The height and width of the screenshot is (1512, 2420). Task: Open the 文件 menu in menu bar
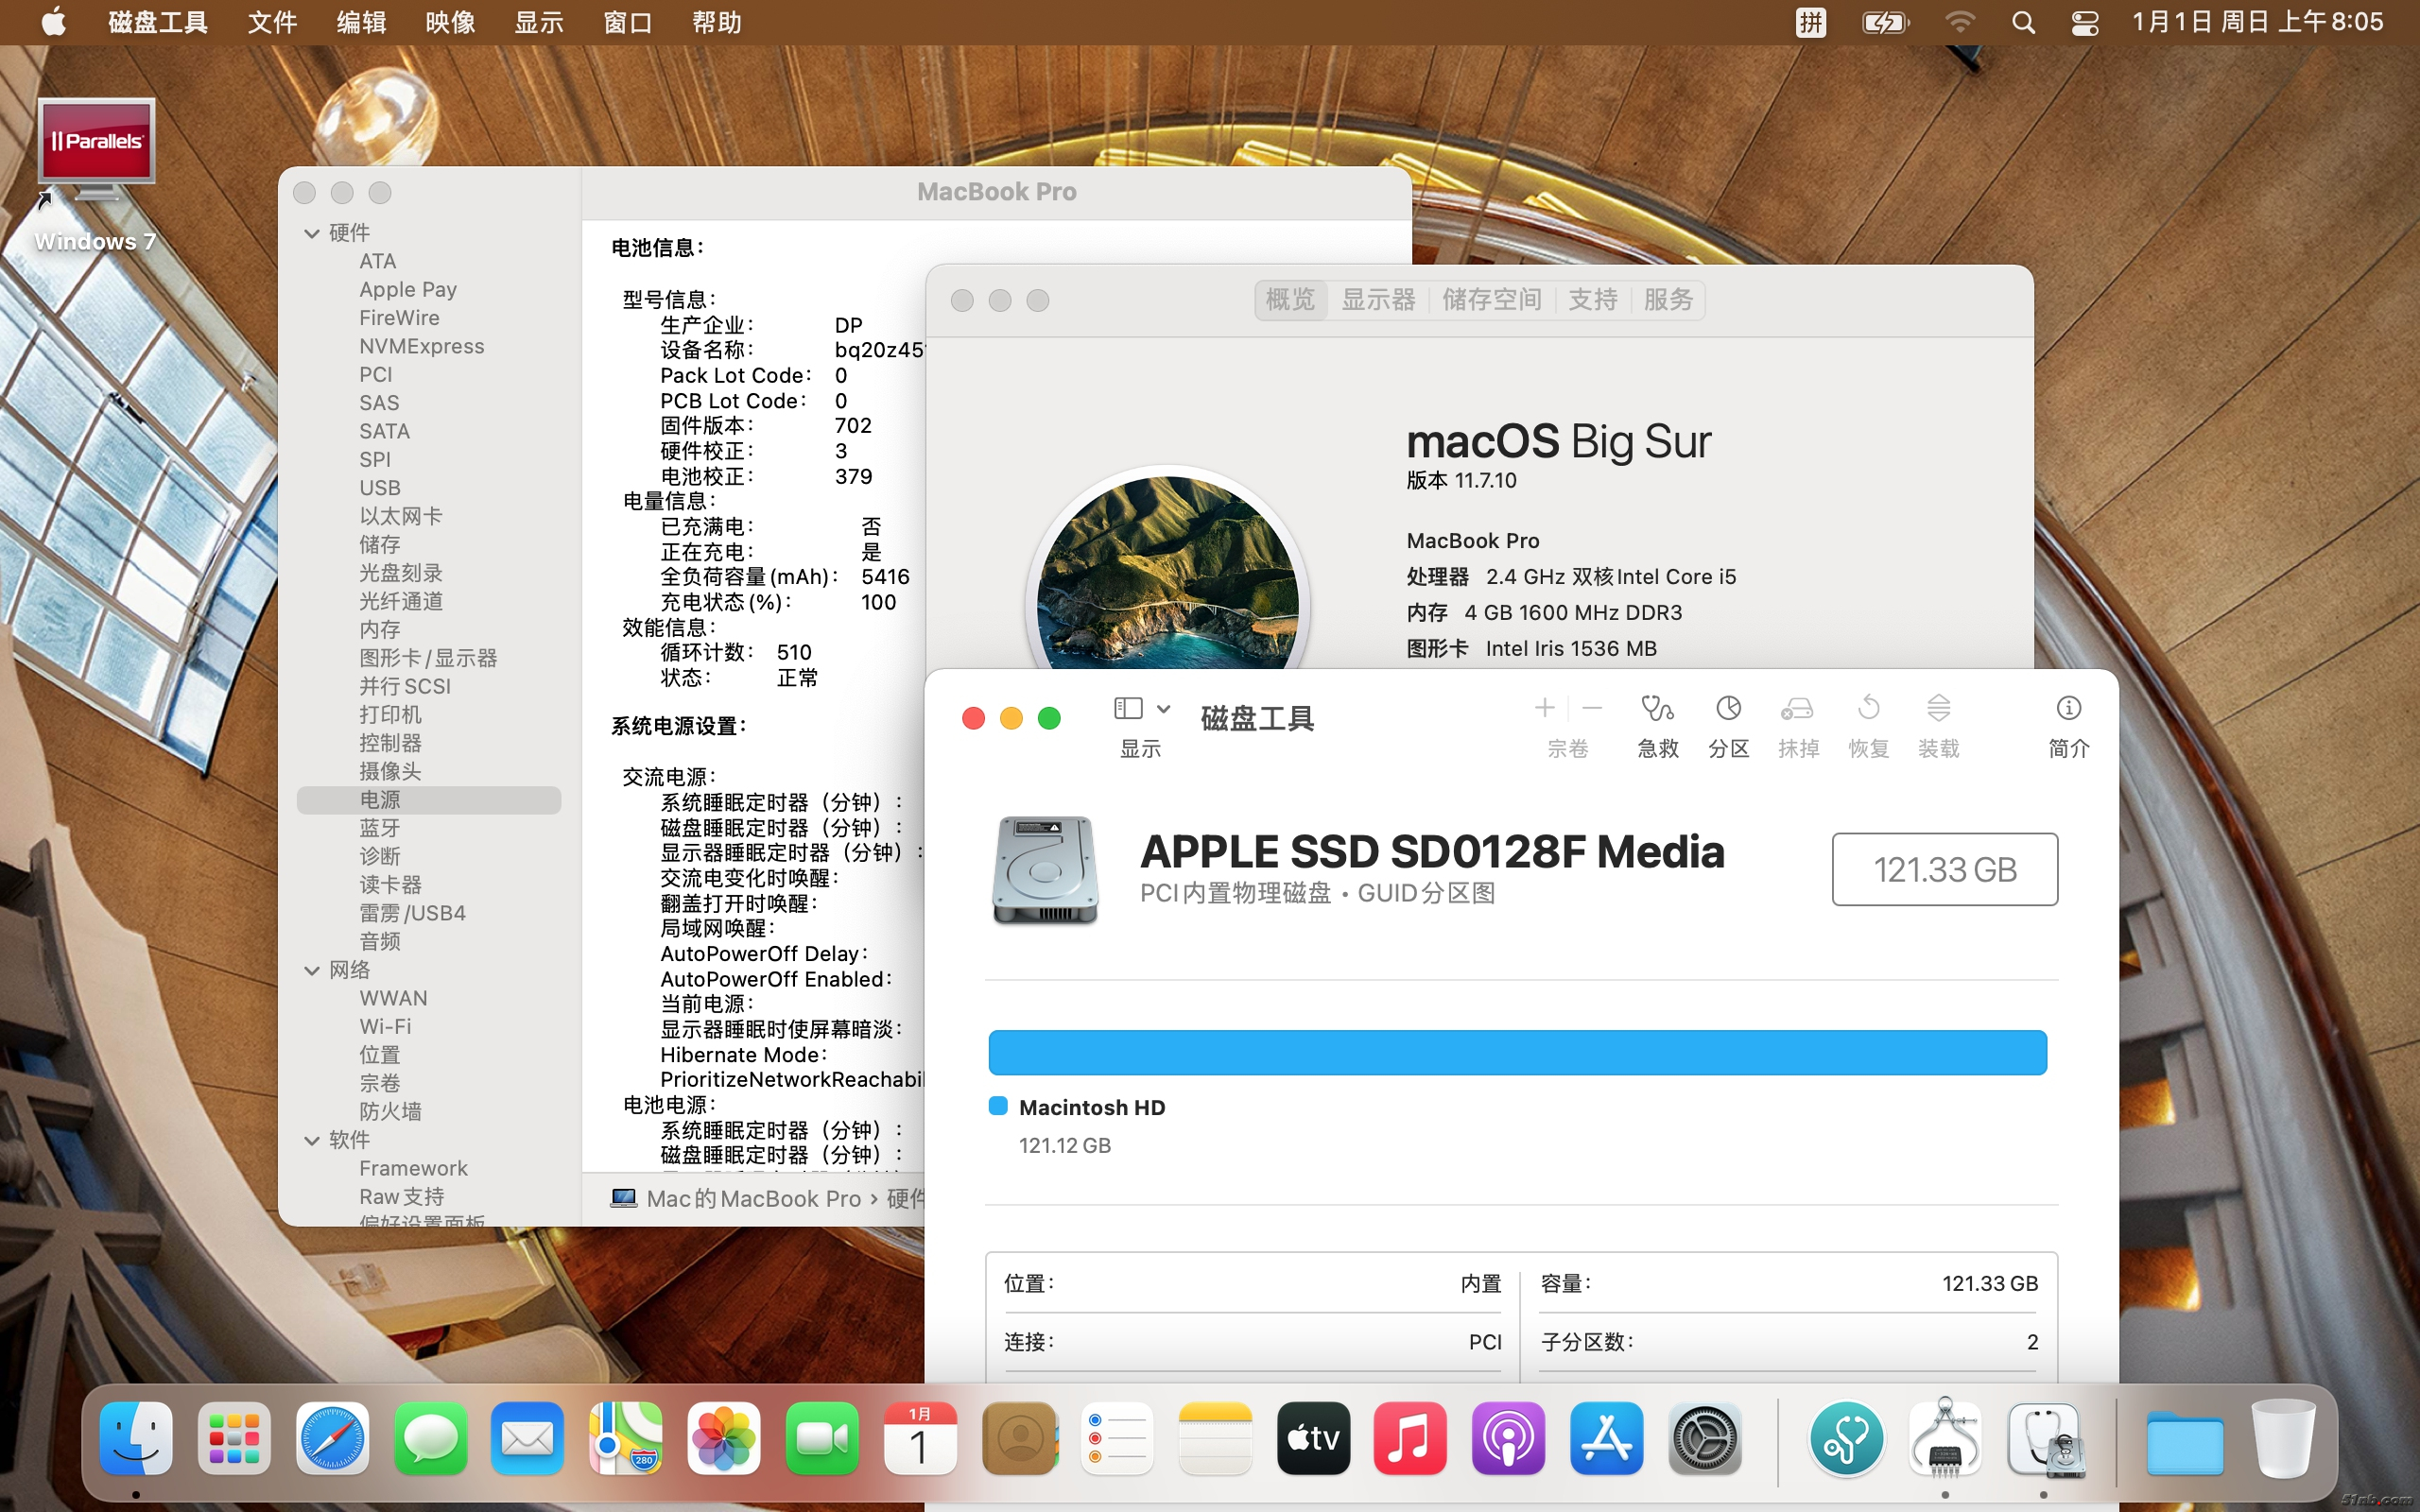click(x=272, y=22)
